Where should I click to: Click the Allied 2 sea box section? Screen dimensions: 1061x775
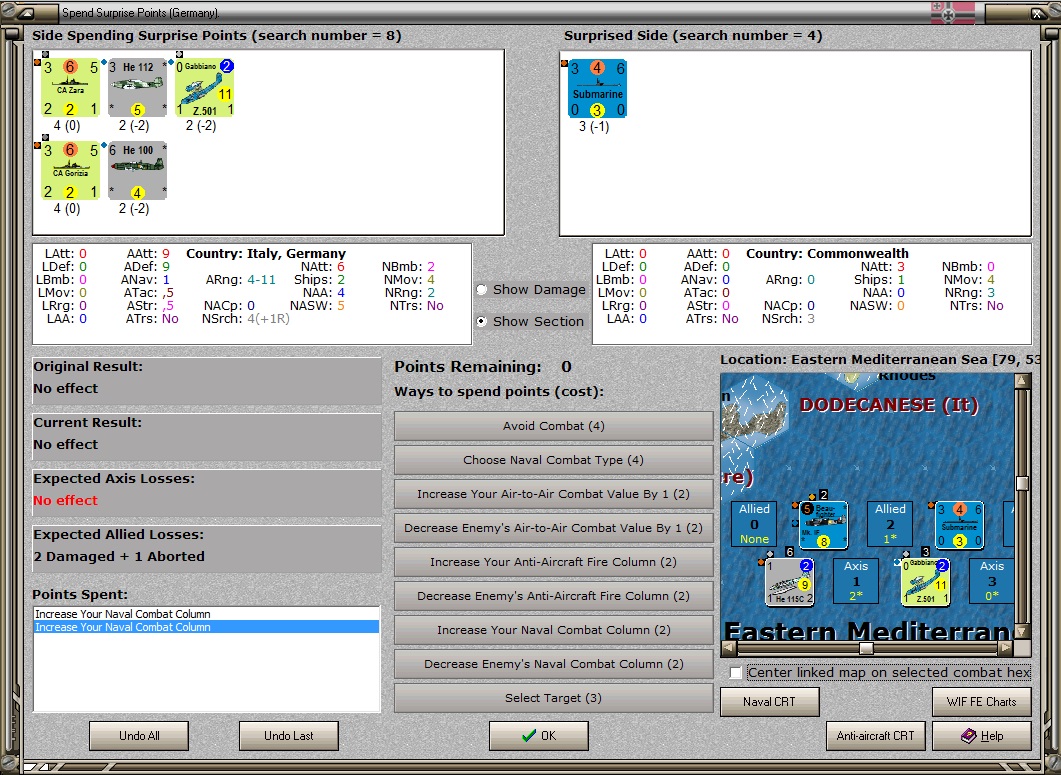pyautogui.click(x=890, y=524)
